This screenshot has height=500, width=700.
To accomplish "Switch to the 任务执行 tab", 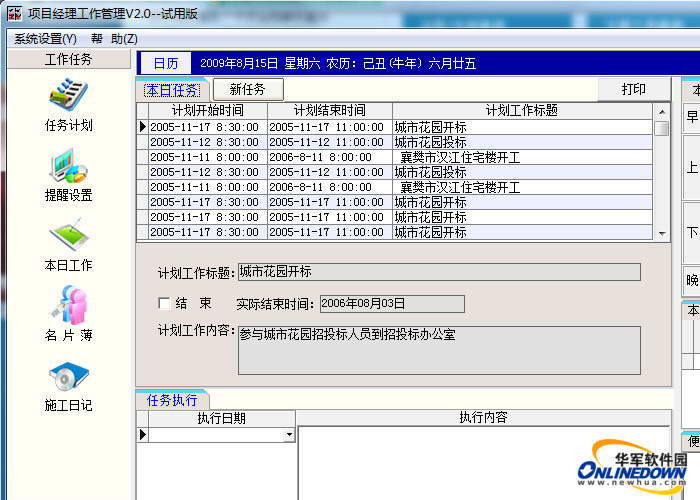I will tap(172, 400).
